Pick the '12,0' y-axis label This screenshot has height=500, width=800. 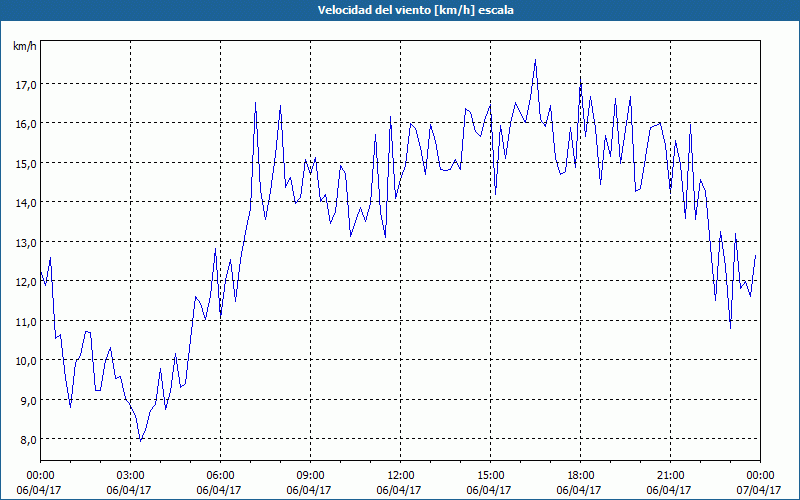[x=26, y=282]
